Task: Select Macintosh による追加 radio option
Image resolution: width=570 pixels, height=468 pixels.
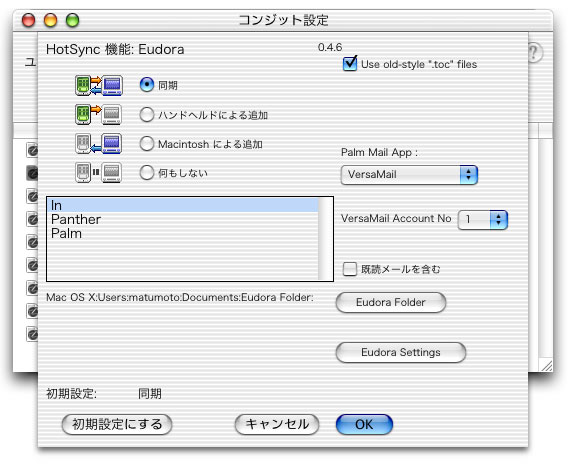Action: pyautogui.click(x=146, y=144)
